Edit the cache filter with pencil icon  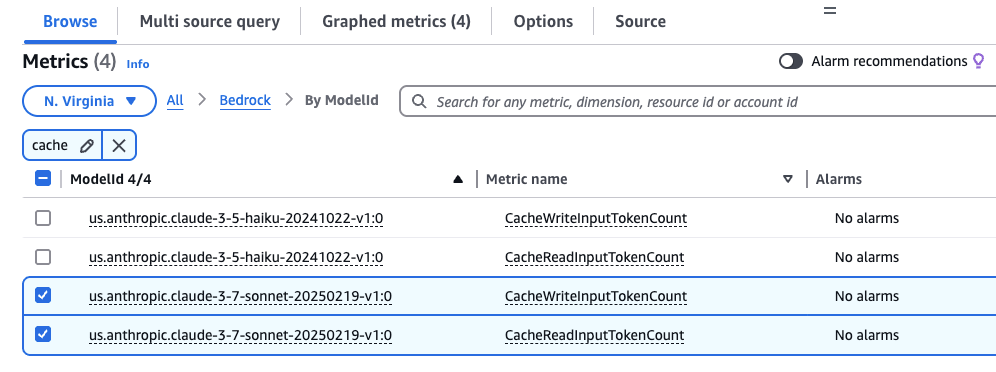(x=87, y=145)
